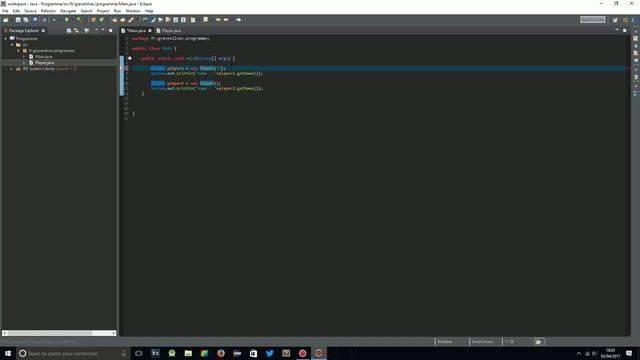Open the Edit menu
Image resolution: width=640 pixels, height=360 pixels.
click(16, 11)
